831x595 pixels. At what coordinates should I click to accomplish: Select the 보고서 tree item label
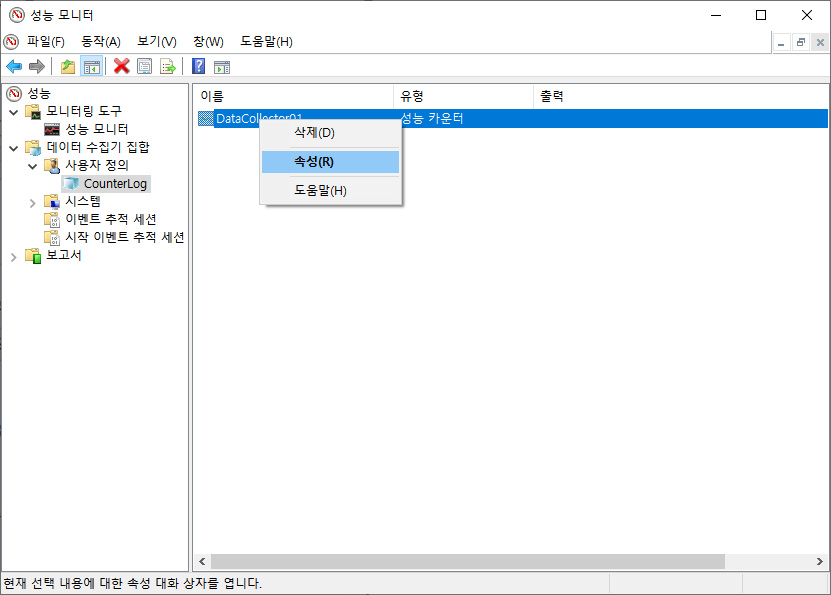point(64,255)
